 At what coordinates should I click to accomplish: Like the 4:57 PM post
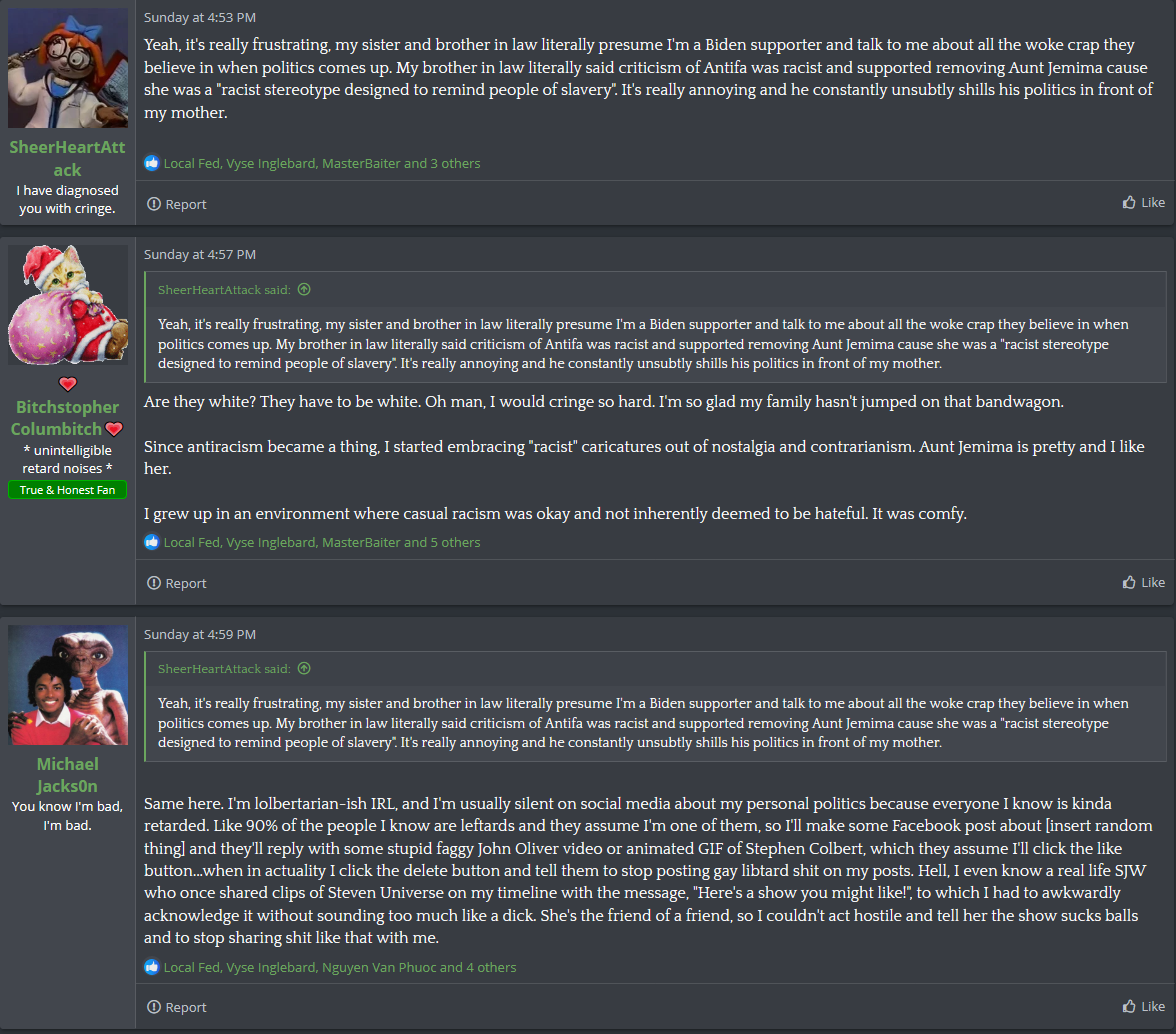click(1143, 582)
